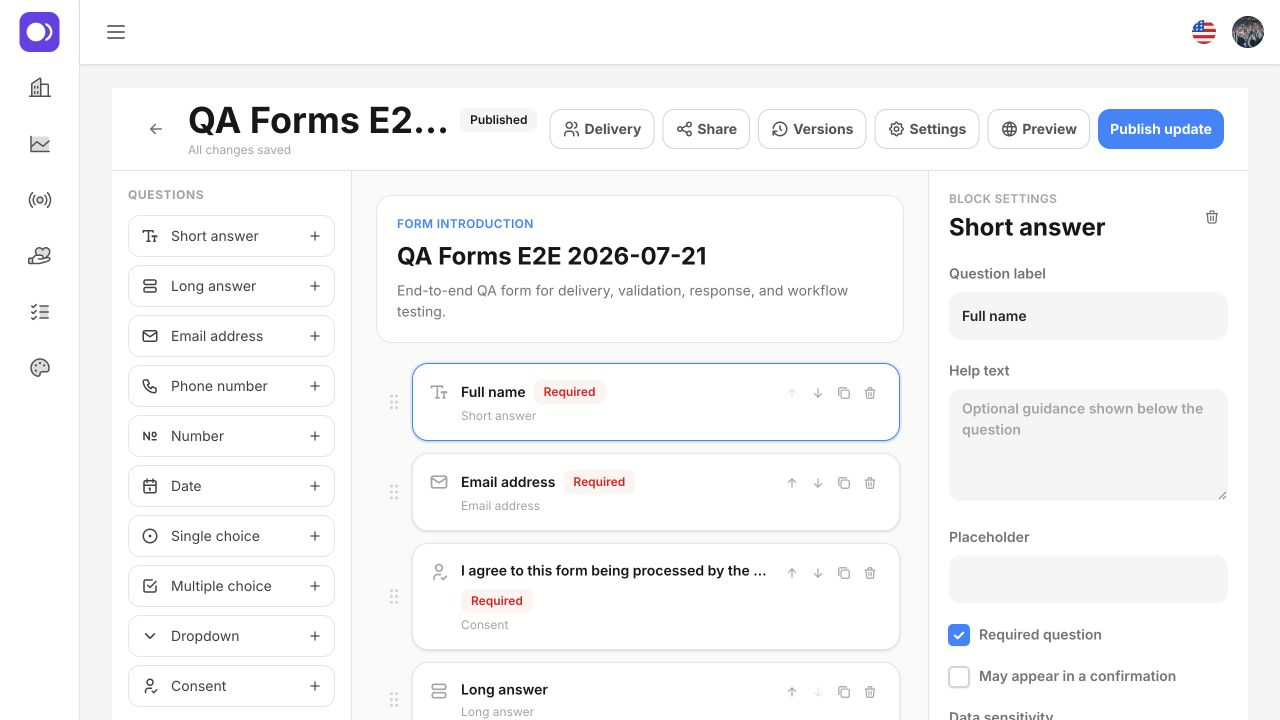Move Full name block down
The height and width of the screenshot is (720, 1280).
pyautogui.click(x=818, y=393)
